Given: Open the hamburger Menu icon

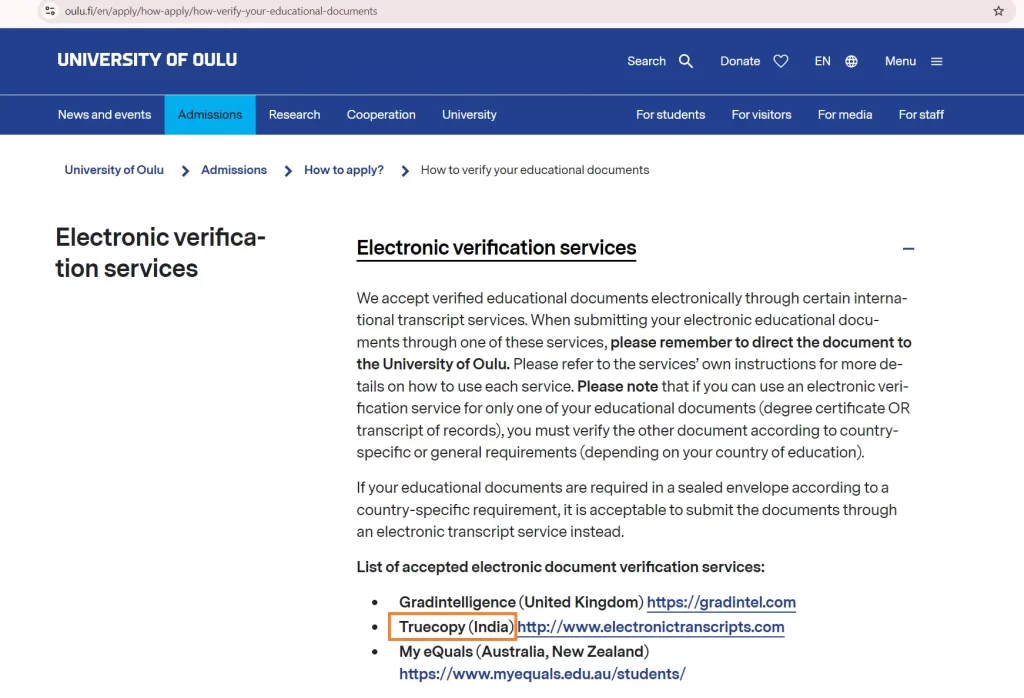Looking at the screenshot, I should 936,61.
